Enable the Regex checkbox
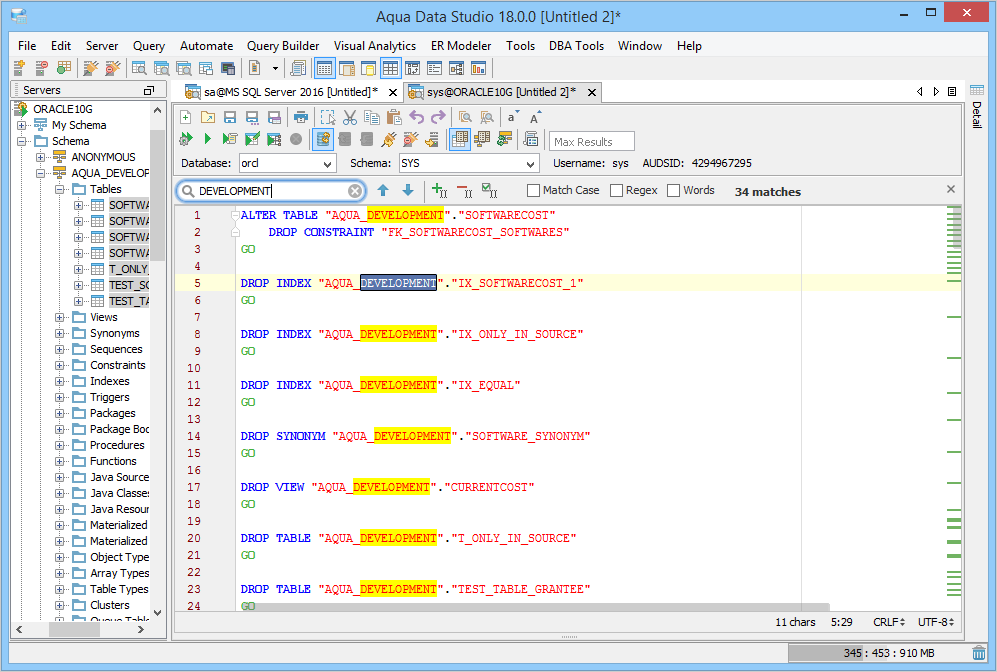This screenshot has width=997, height=672. pyautogui.click(x=616, y=191)
